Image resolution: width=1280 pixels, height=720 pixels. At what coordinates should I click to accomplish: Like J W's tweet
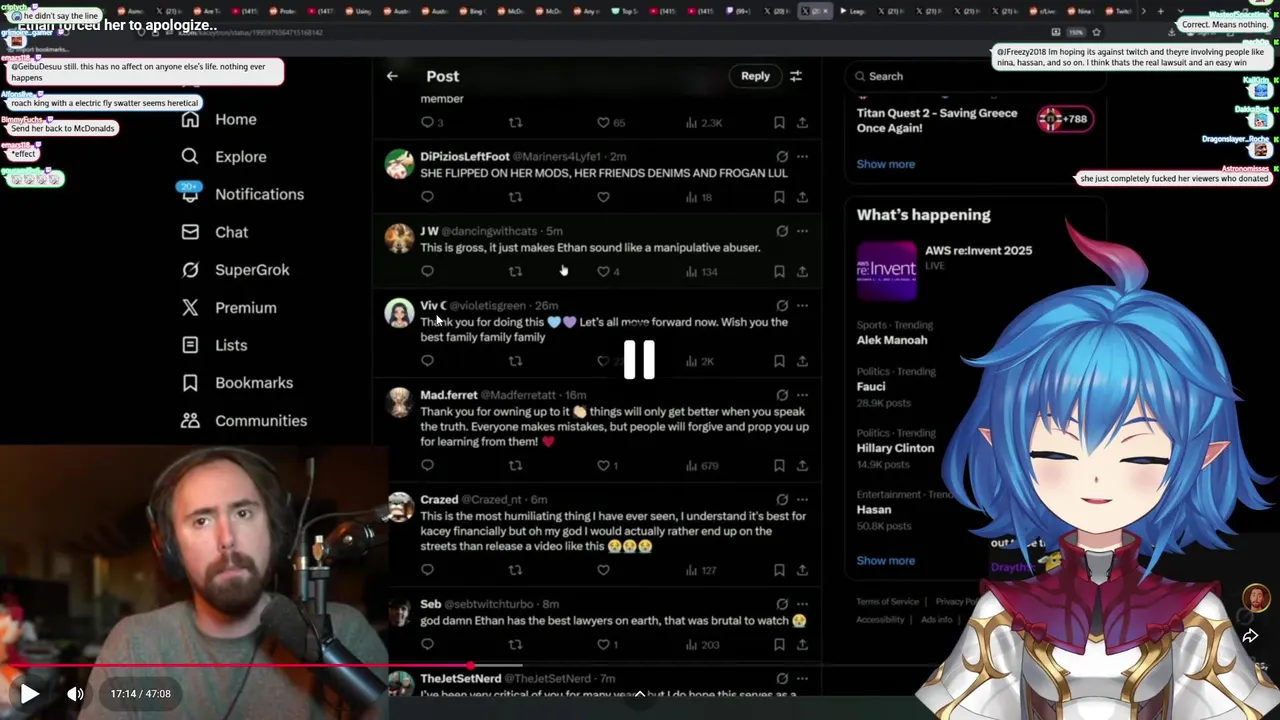pos(603,271)
